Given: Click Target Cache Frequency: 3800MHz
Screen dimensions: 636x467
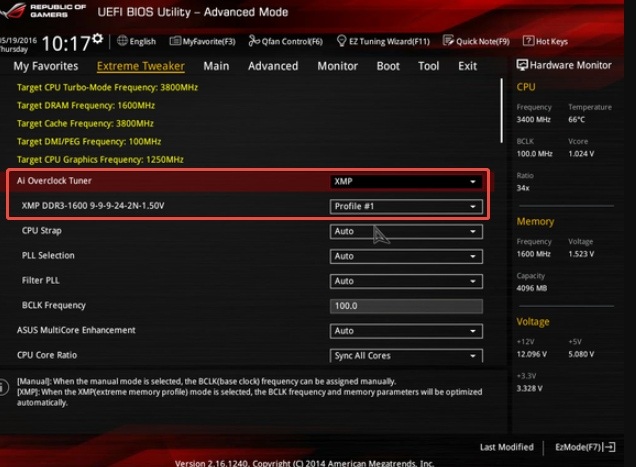Looking at the screenshot, I should coord(85,123).
